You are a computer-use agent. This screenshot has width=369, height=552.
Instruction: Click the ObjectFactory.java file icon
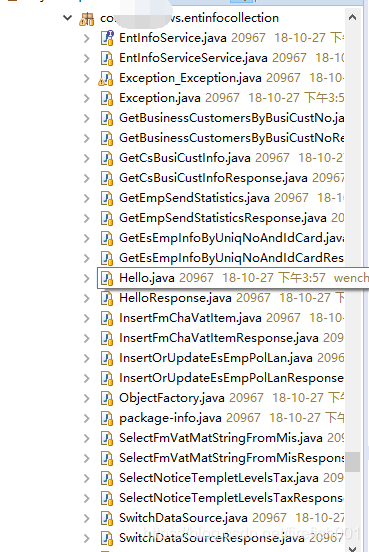coord(107,399)
